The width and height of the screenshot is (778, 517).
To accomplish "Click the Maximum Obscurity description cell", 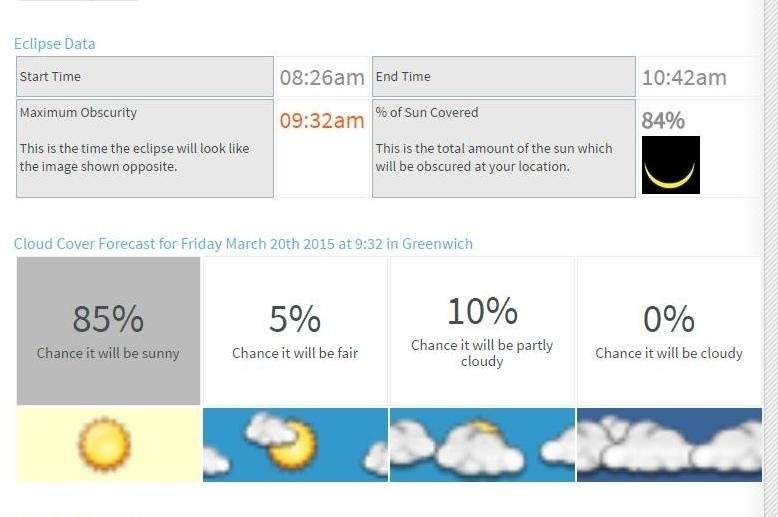I will coord(145,148).
